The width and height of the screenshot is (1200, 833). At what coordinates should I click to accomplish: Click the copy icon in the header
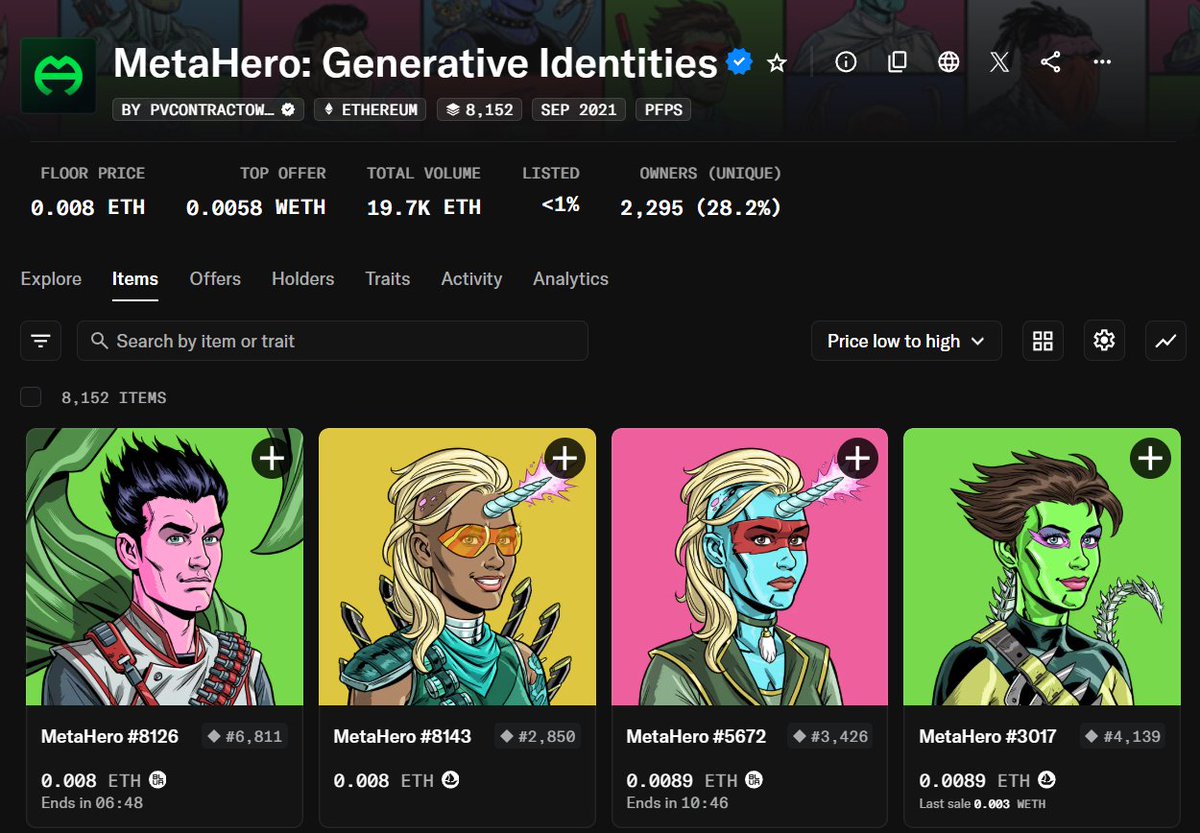click(897, 62)
